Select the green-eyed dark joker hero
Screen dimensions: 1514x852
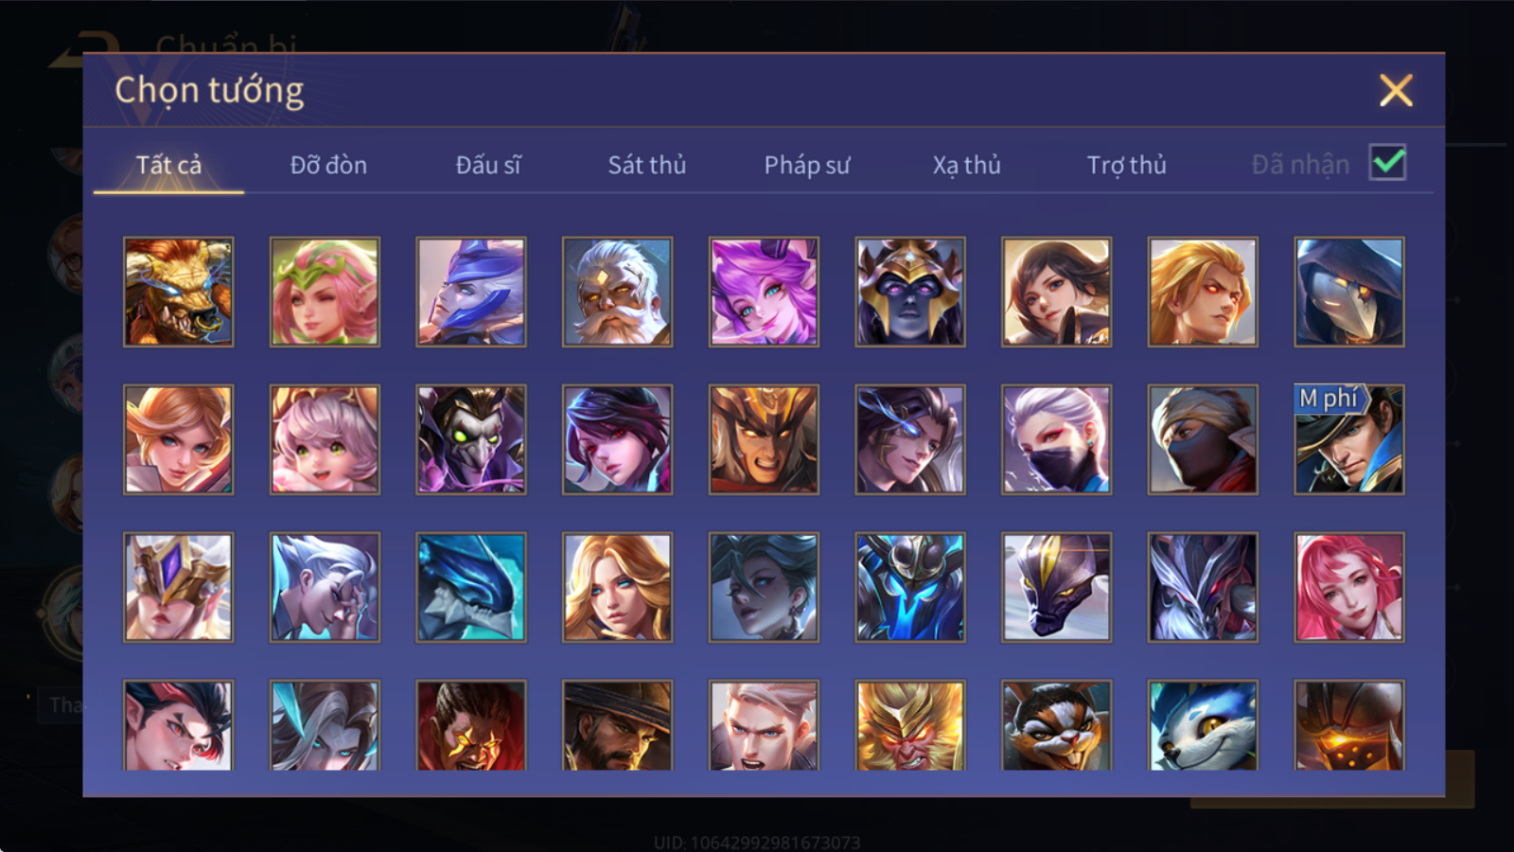click(471, 440)
